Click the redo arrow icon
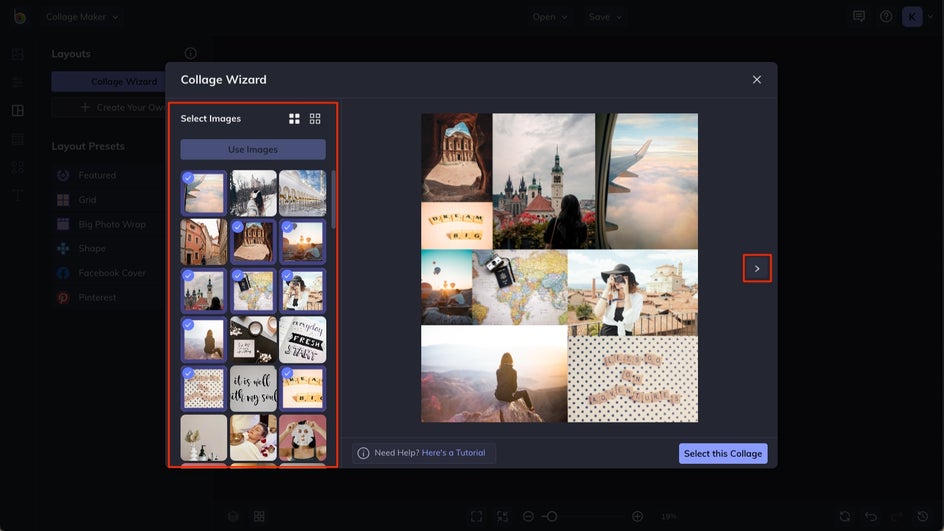Viewport: 944px width, 531px height. [x=897, y=516]
